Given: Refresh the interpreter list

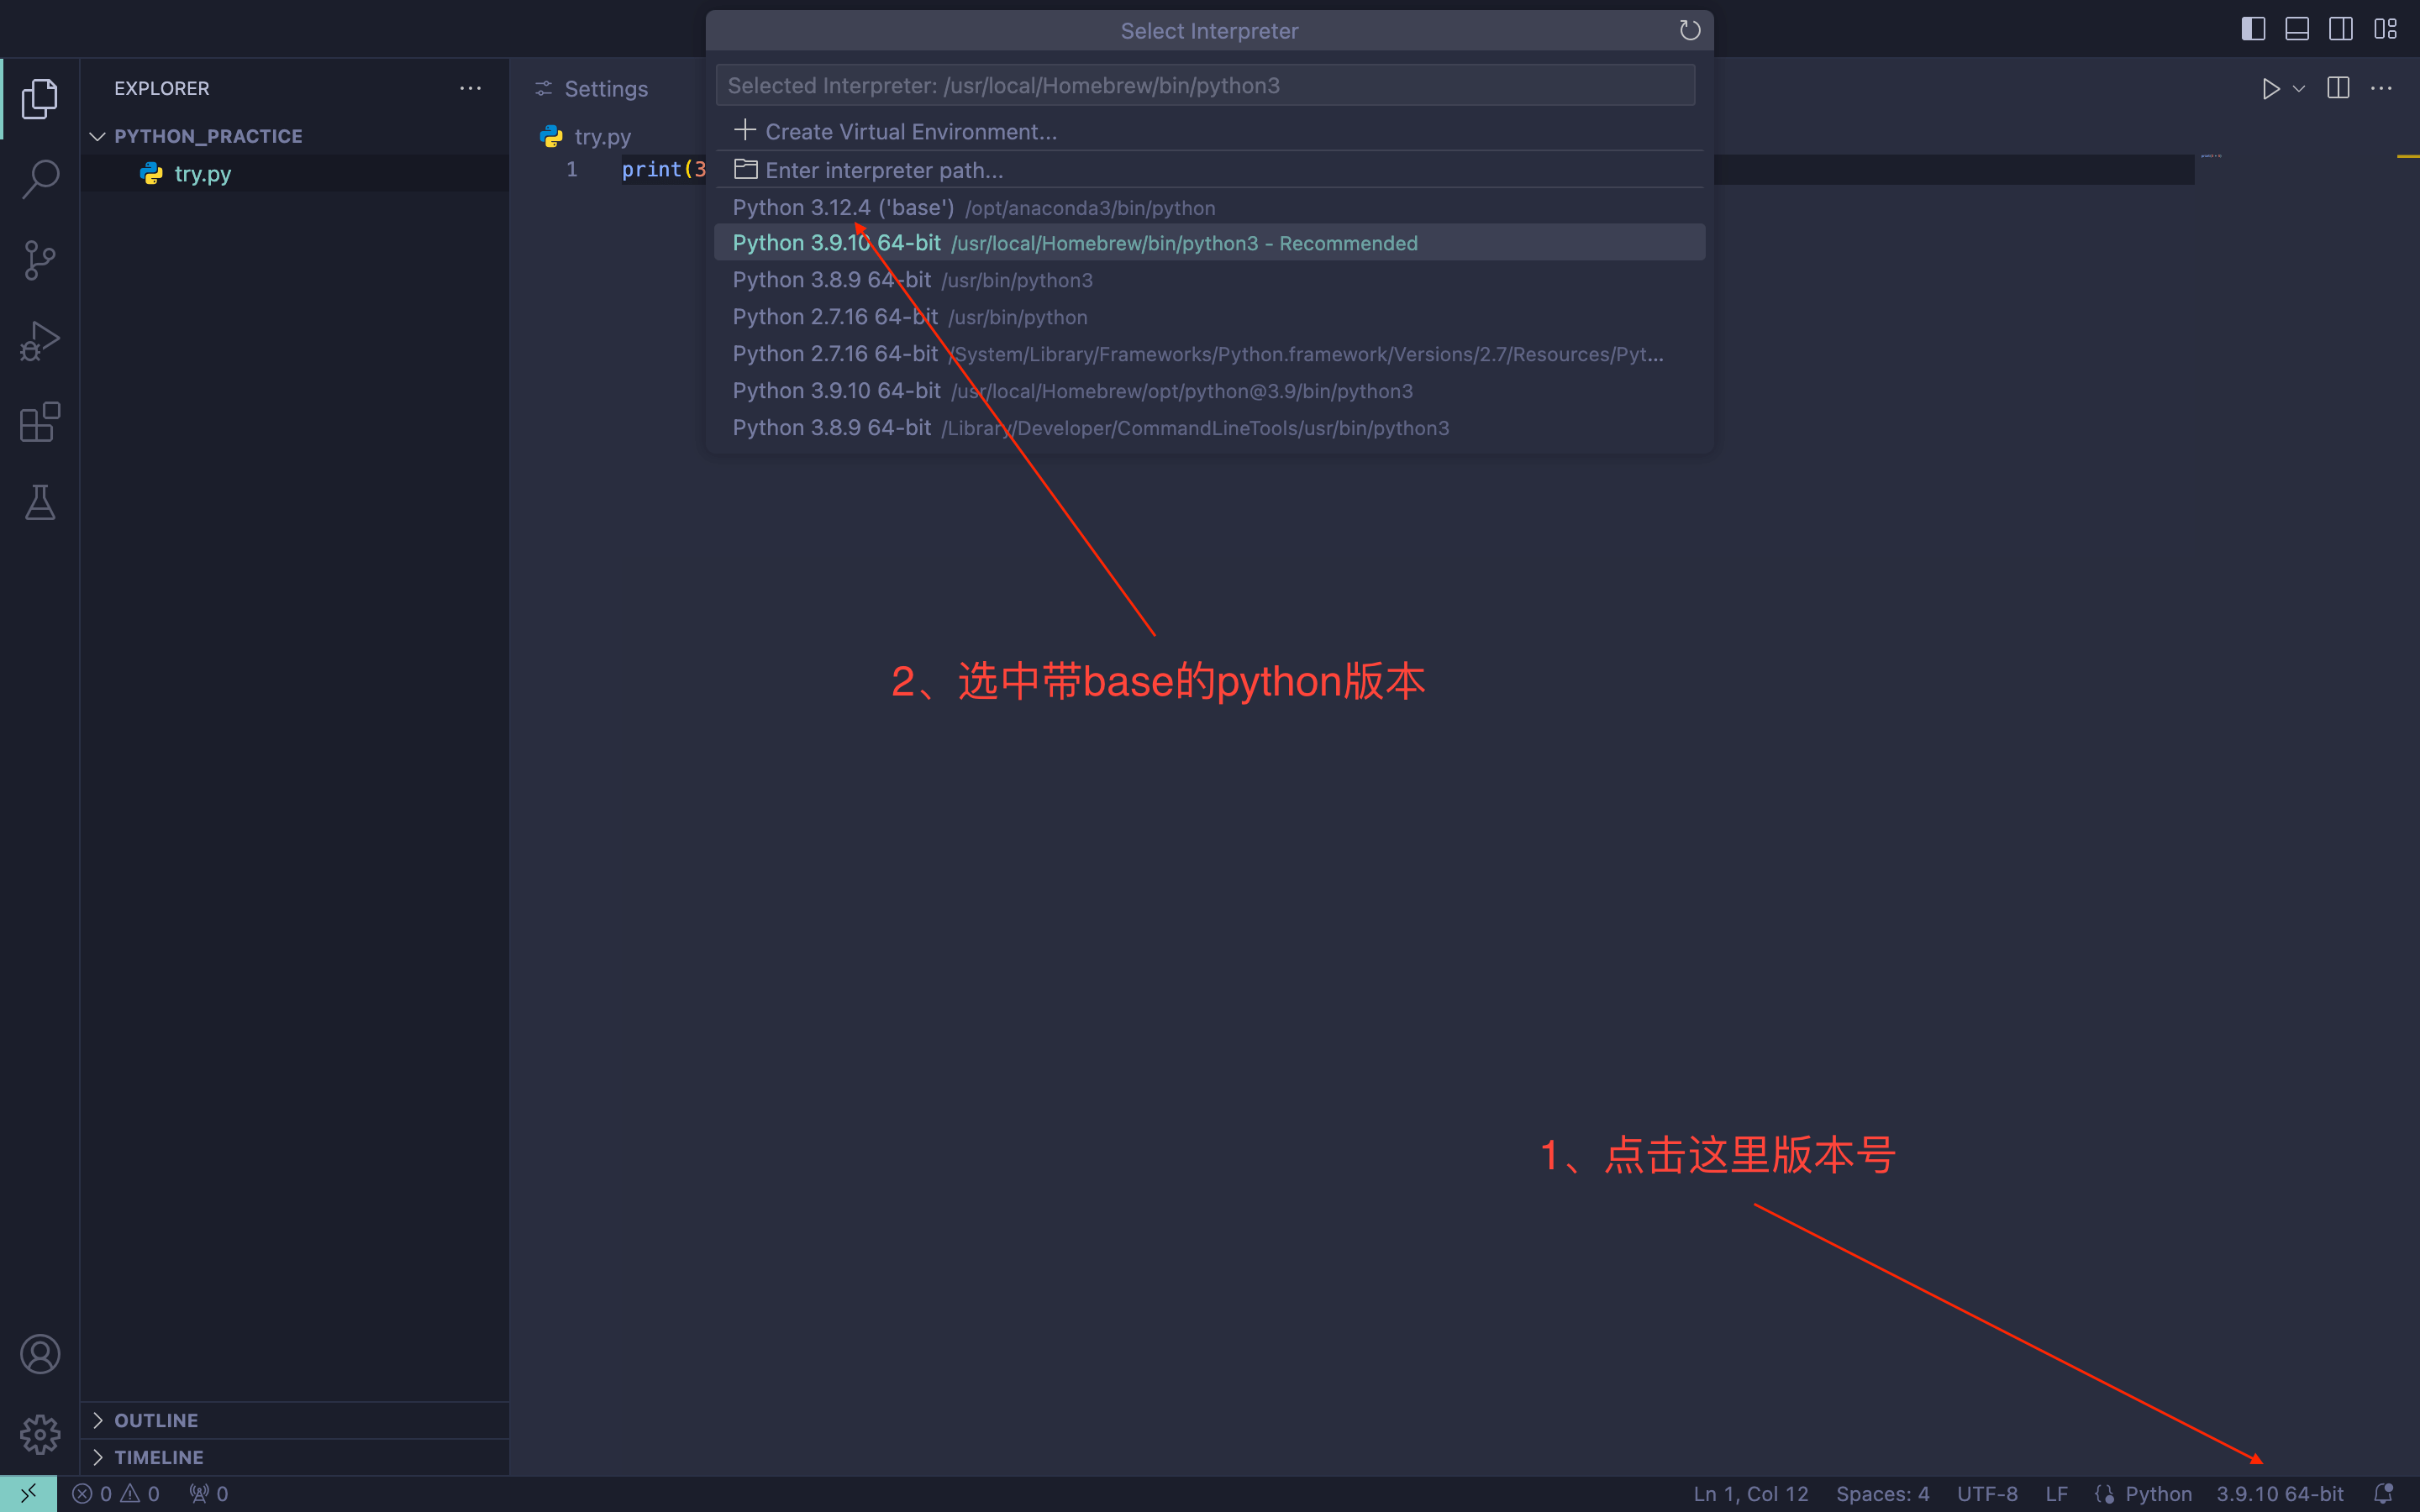Looking at the screenshot, I should (x=1689, y=31).
